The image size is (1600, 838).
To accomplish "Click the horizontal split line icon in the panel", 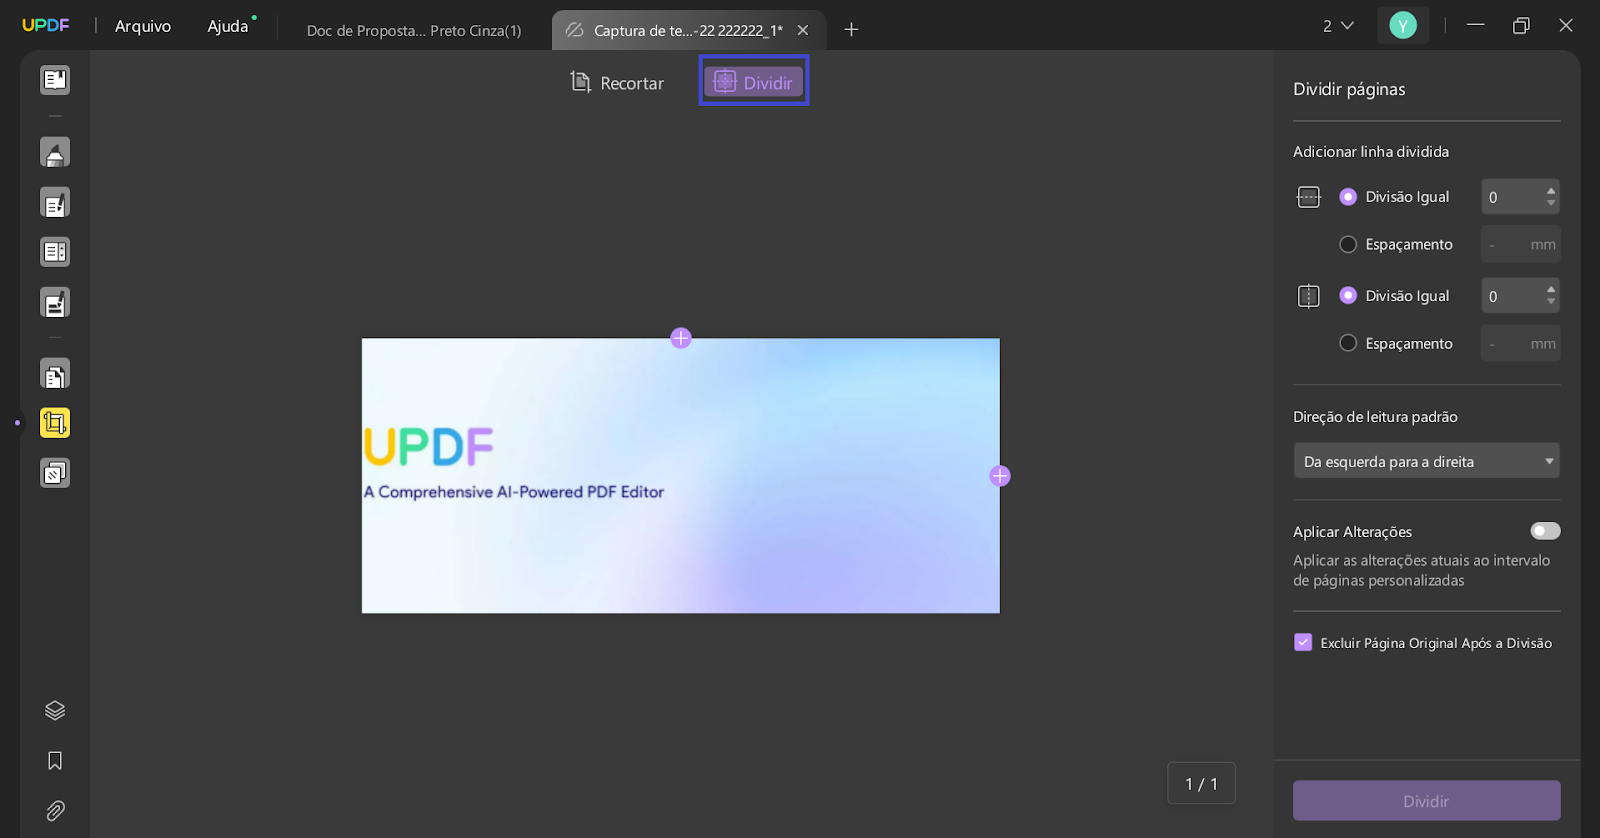I will [1309, 197].
